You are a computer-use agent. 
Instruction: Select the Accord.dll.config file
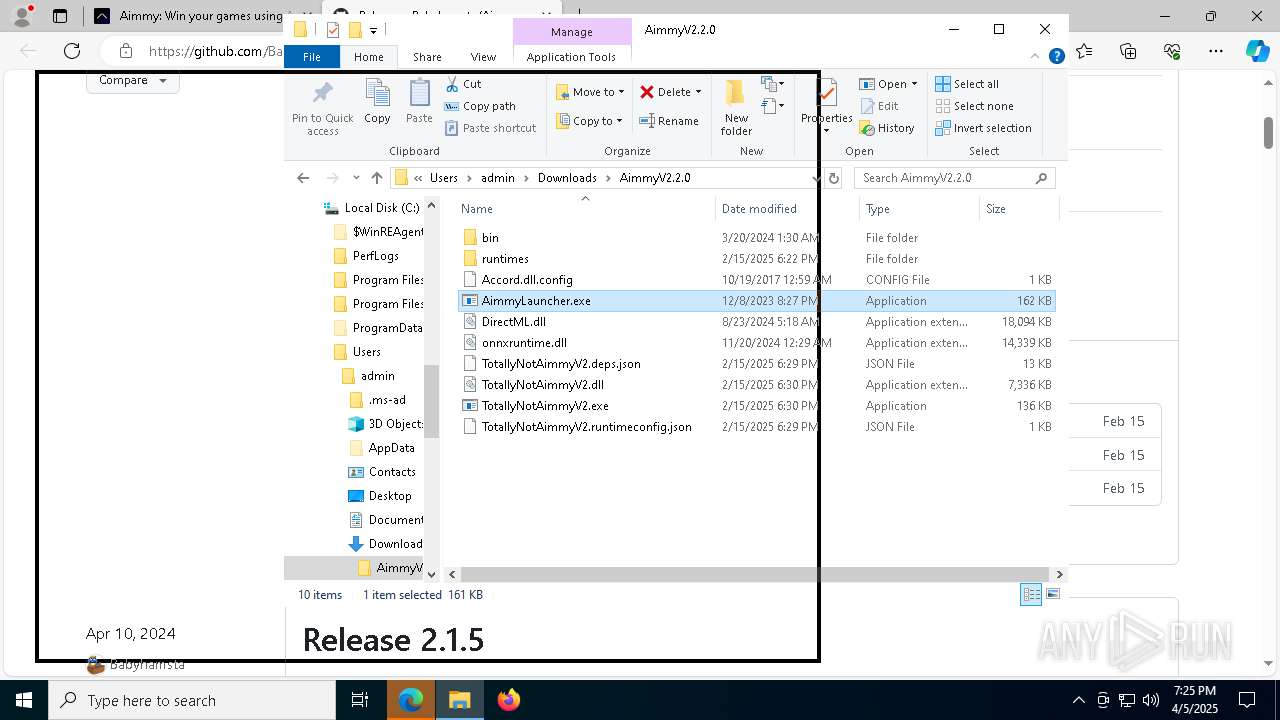[x=756, y=280]
